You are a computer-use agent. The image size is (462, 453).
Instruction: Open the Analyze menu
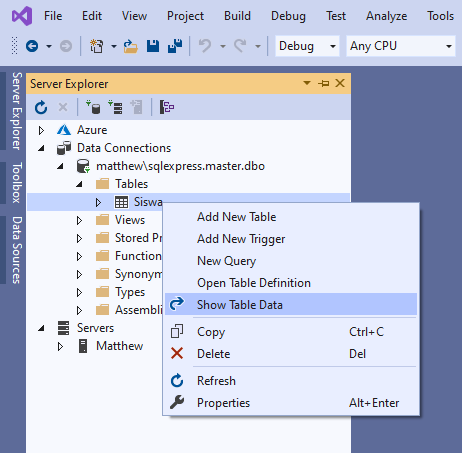tap(387, 16)
